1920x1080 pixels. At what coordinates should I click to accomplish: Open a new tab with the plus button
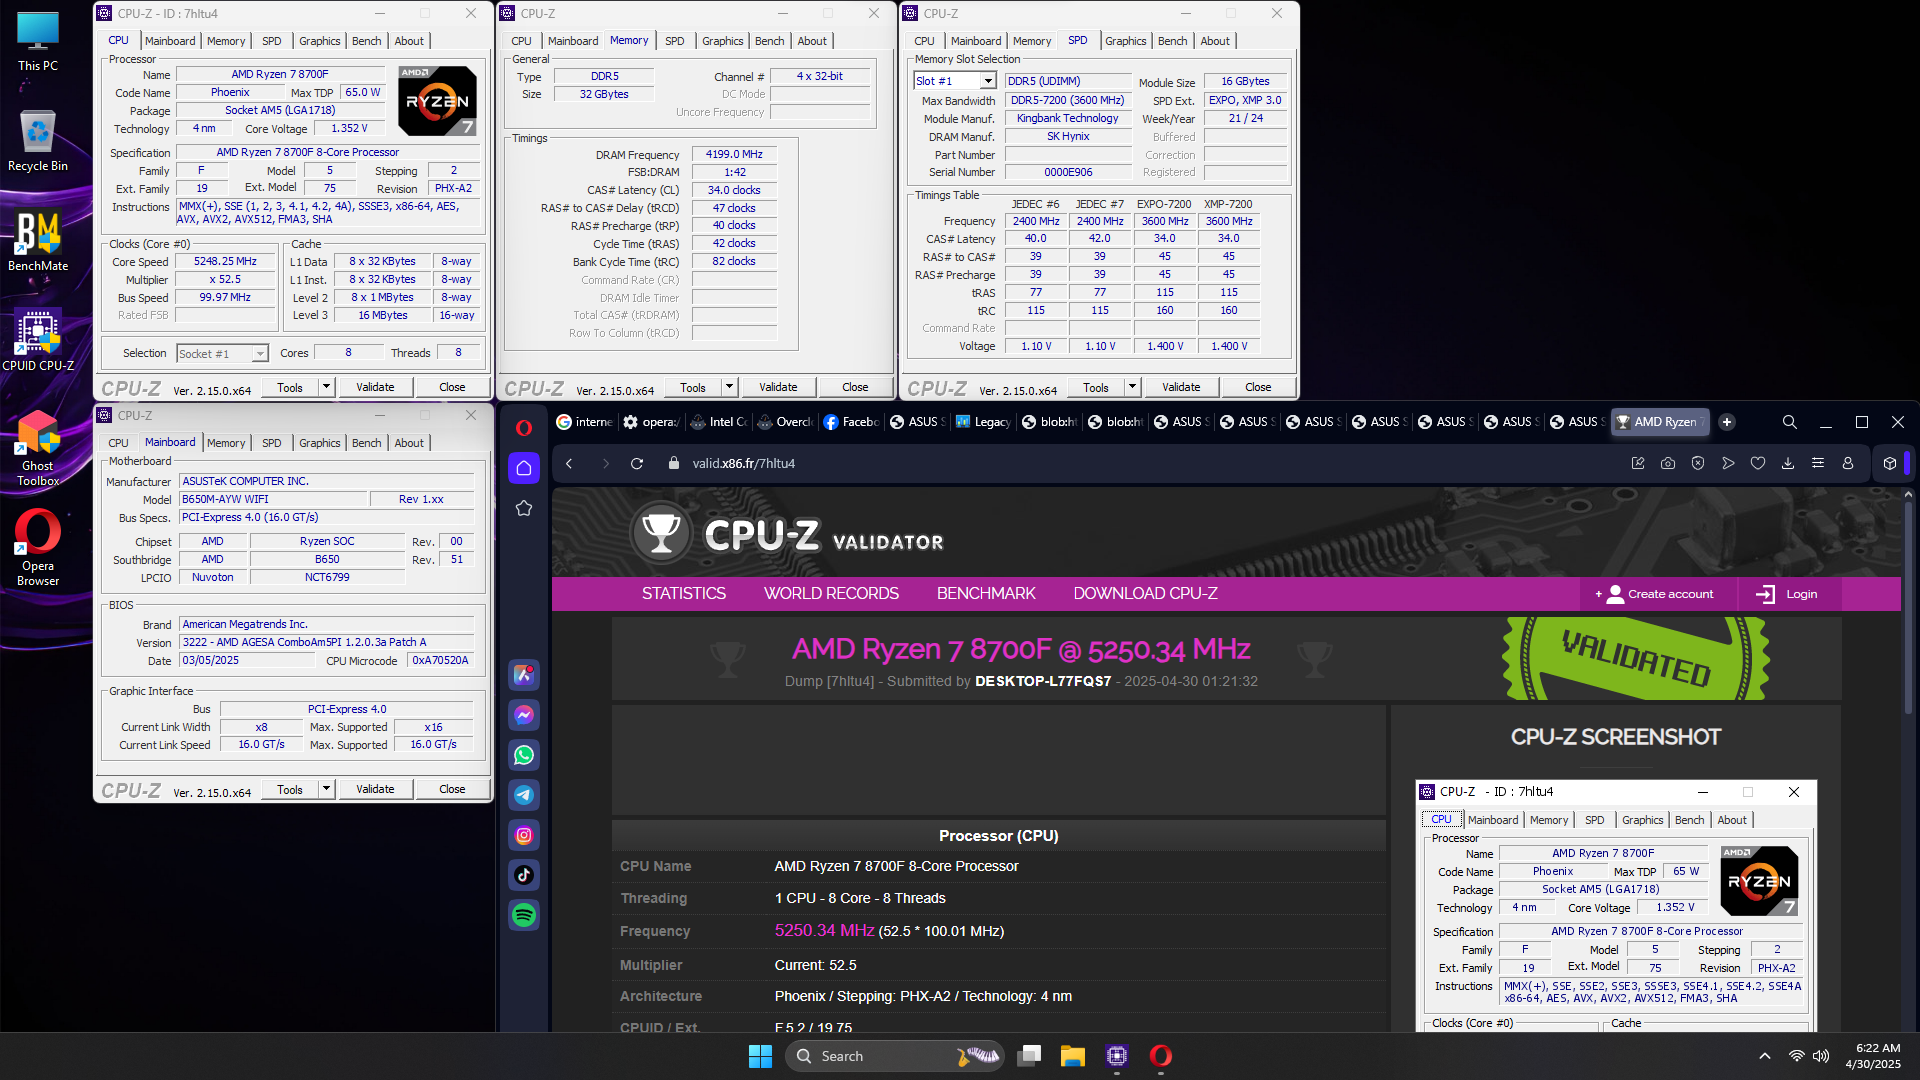(1727, 422)
